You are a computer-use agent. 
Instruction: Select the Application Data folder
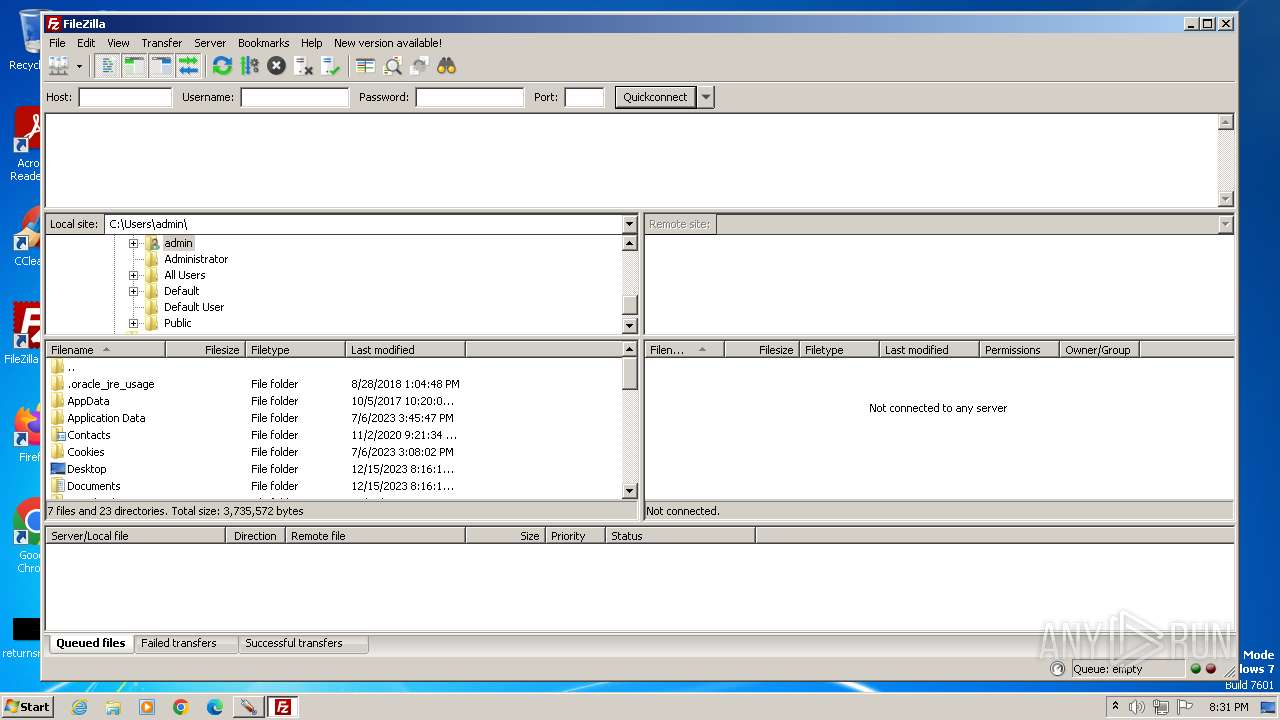coord(334,418)
